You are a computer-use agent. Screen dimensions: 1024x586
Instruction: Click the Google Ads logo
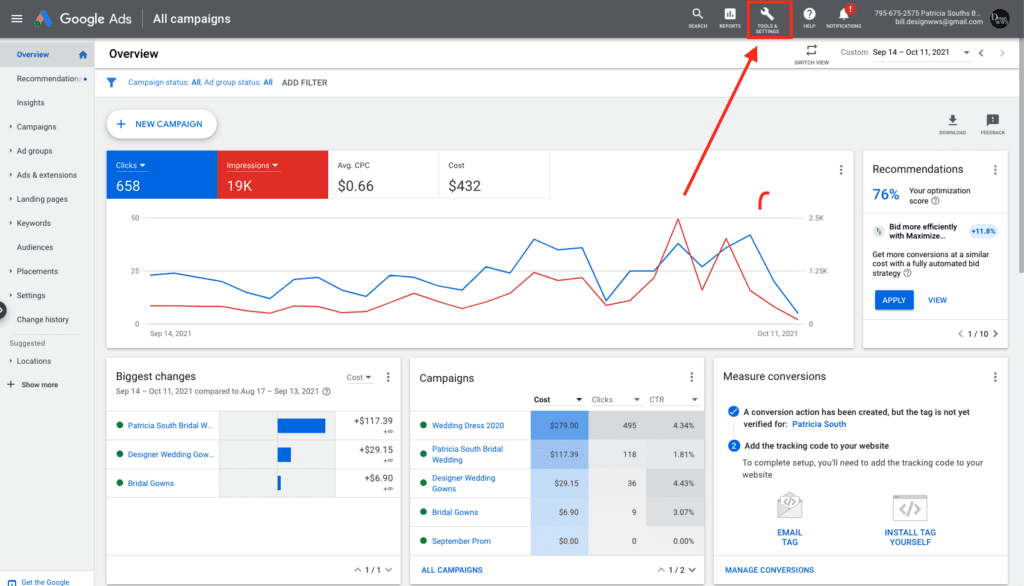83,19
